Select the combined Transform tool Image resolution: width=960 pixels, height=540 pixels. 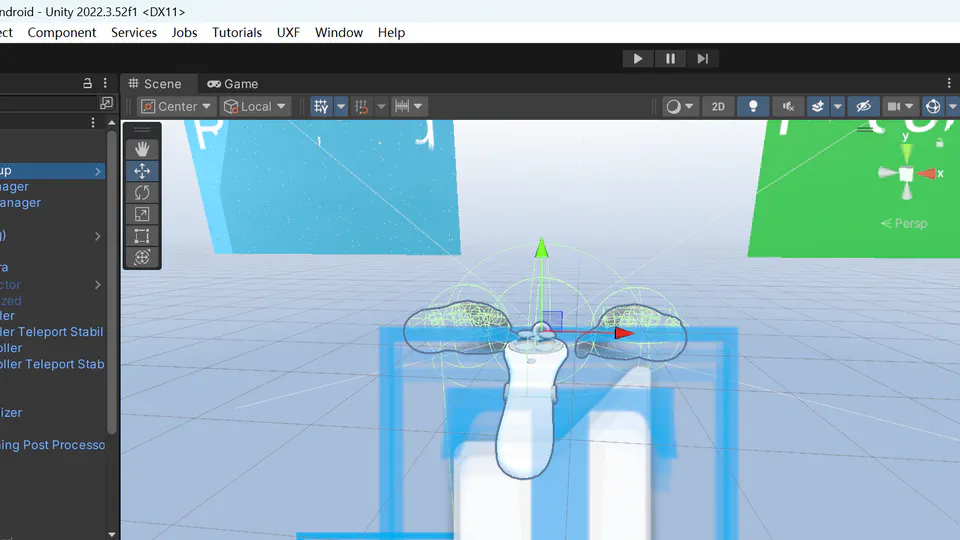[142, 257]
